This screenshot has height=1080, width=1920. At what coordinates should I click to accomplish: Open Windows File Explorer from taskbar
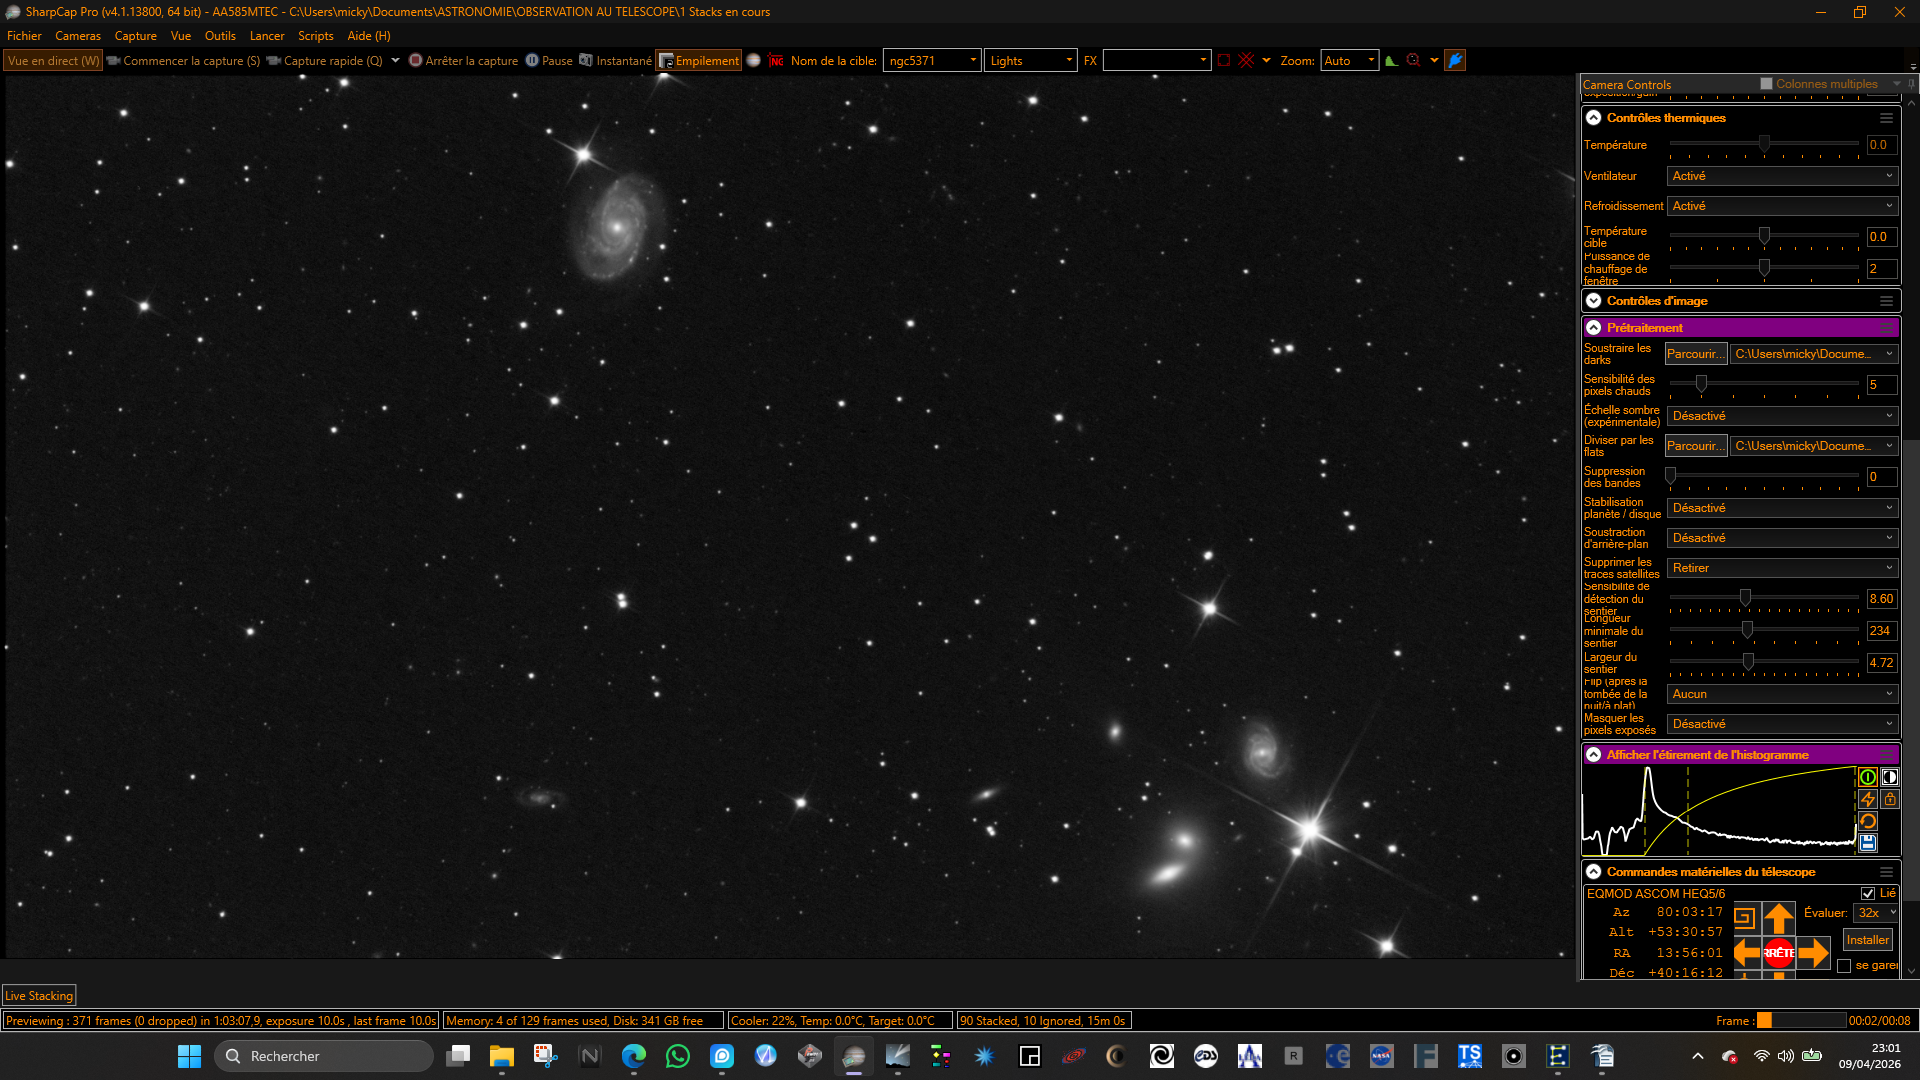click(501, 1056)
